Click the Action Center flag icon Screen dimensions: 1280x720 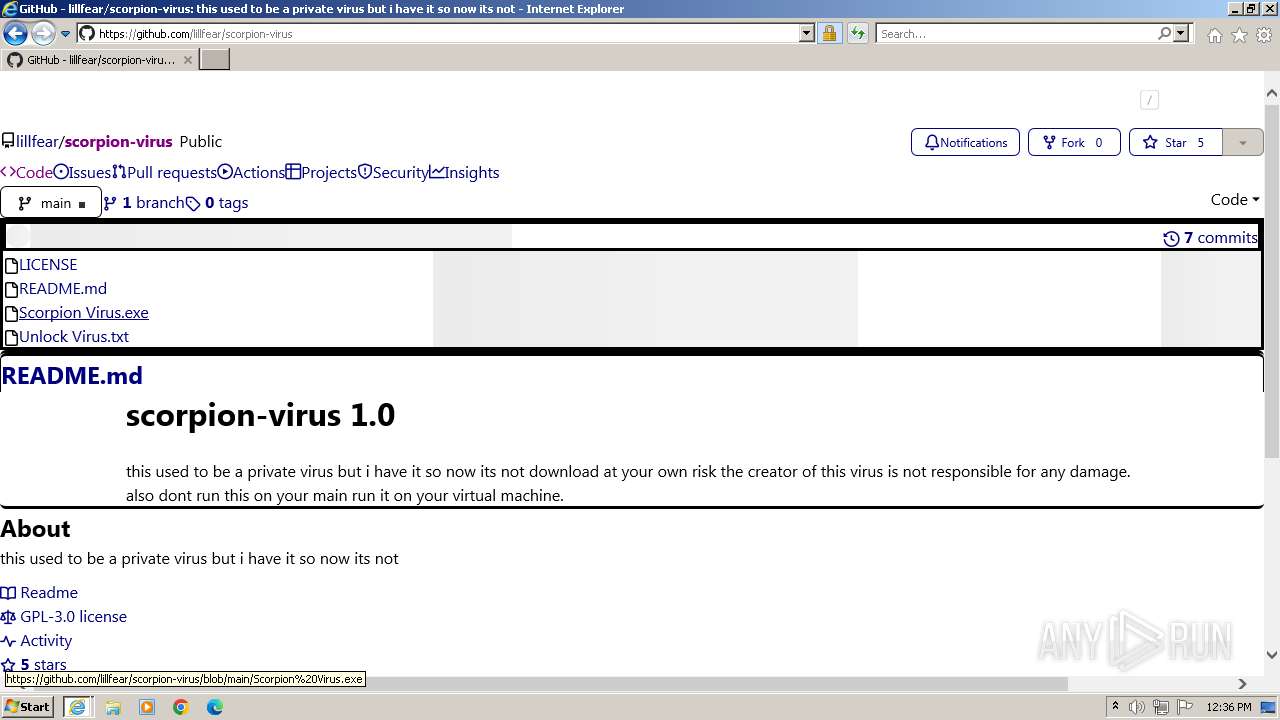pos(1184,707)
